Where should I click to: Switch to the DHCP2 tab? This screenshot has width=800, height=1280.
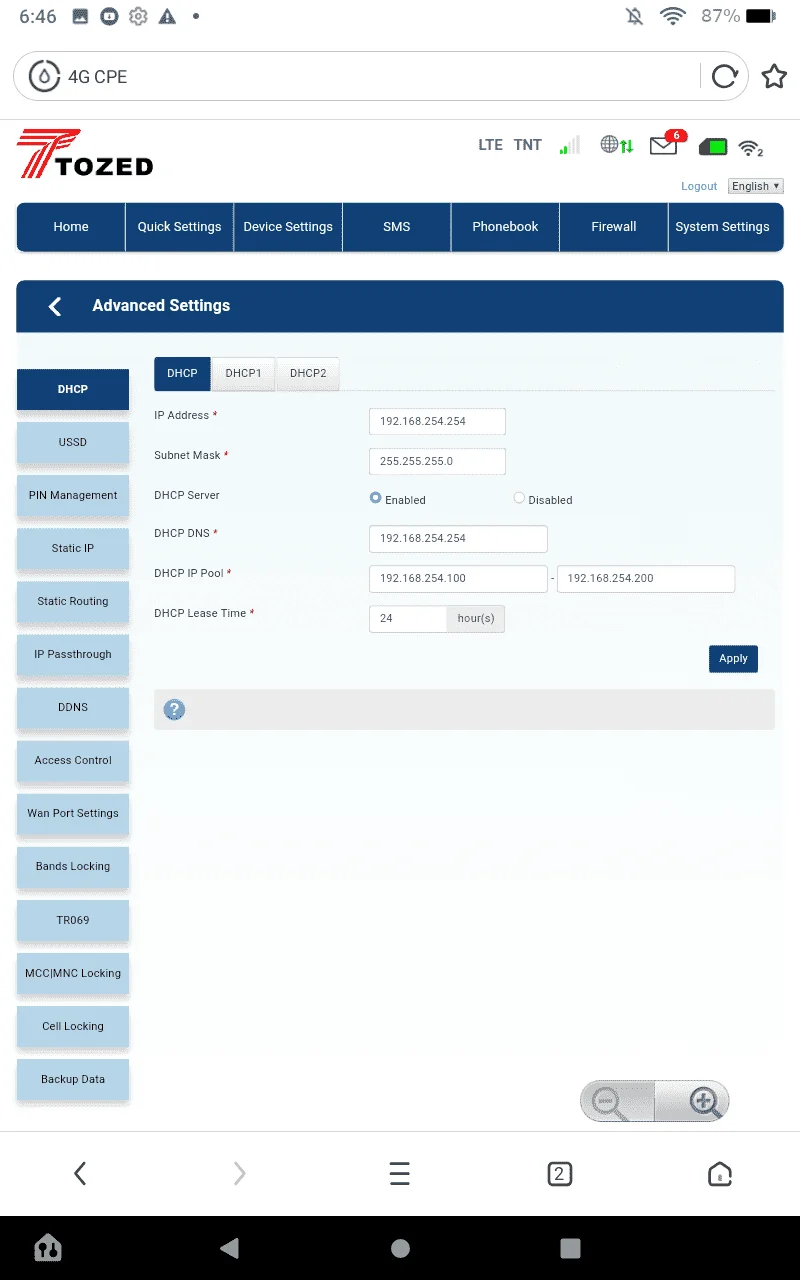(308, 373)
